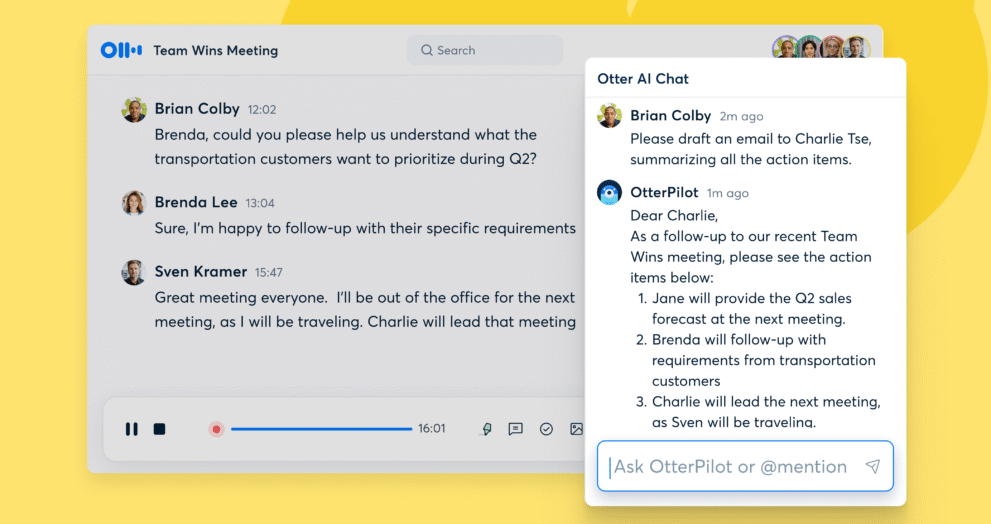Click Brian Colby name in transcript
Screen dimensions: 991x524
(197, 109)
